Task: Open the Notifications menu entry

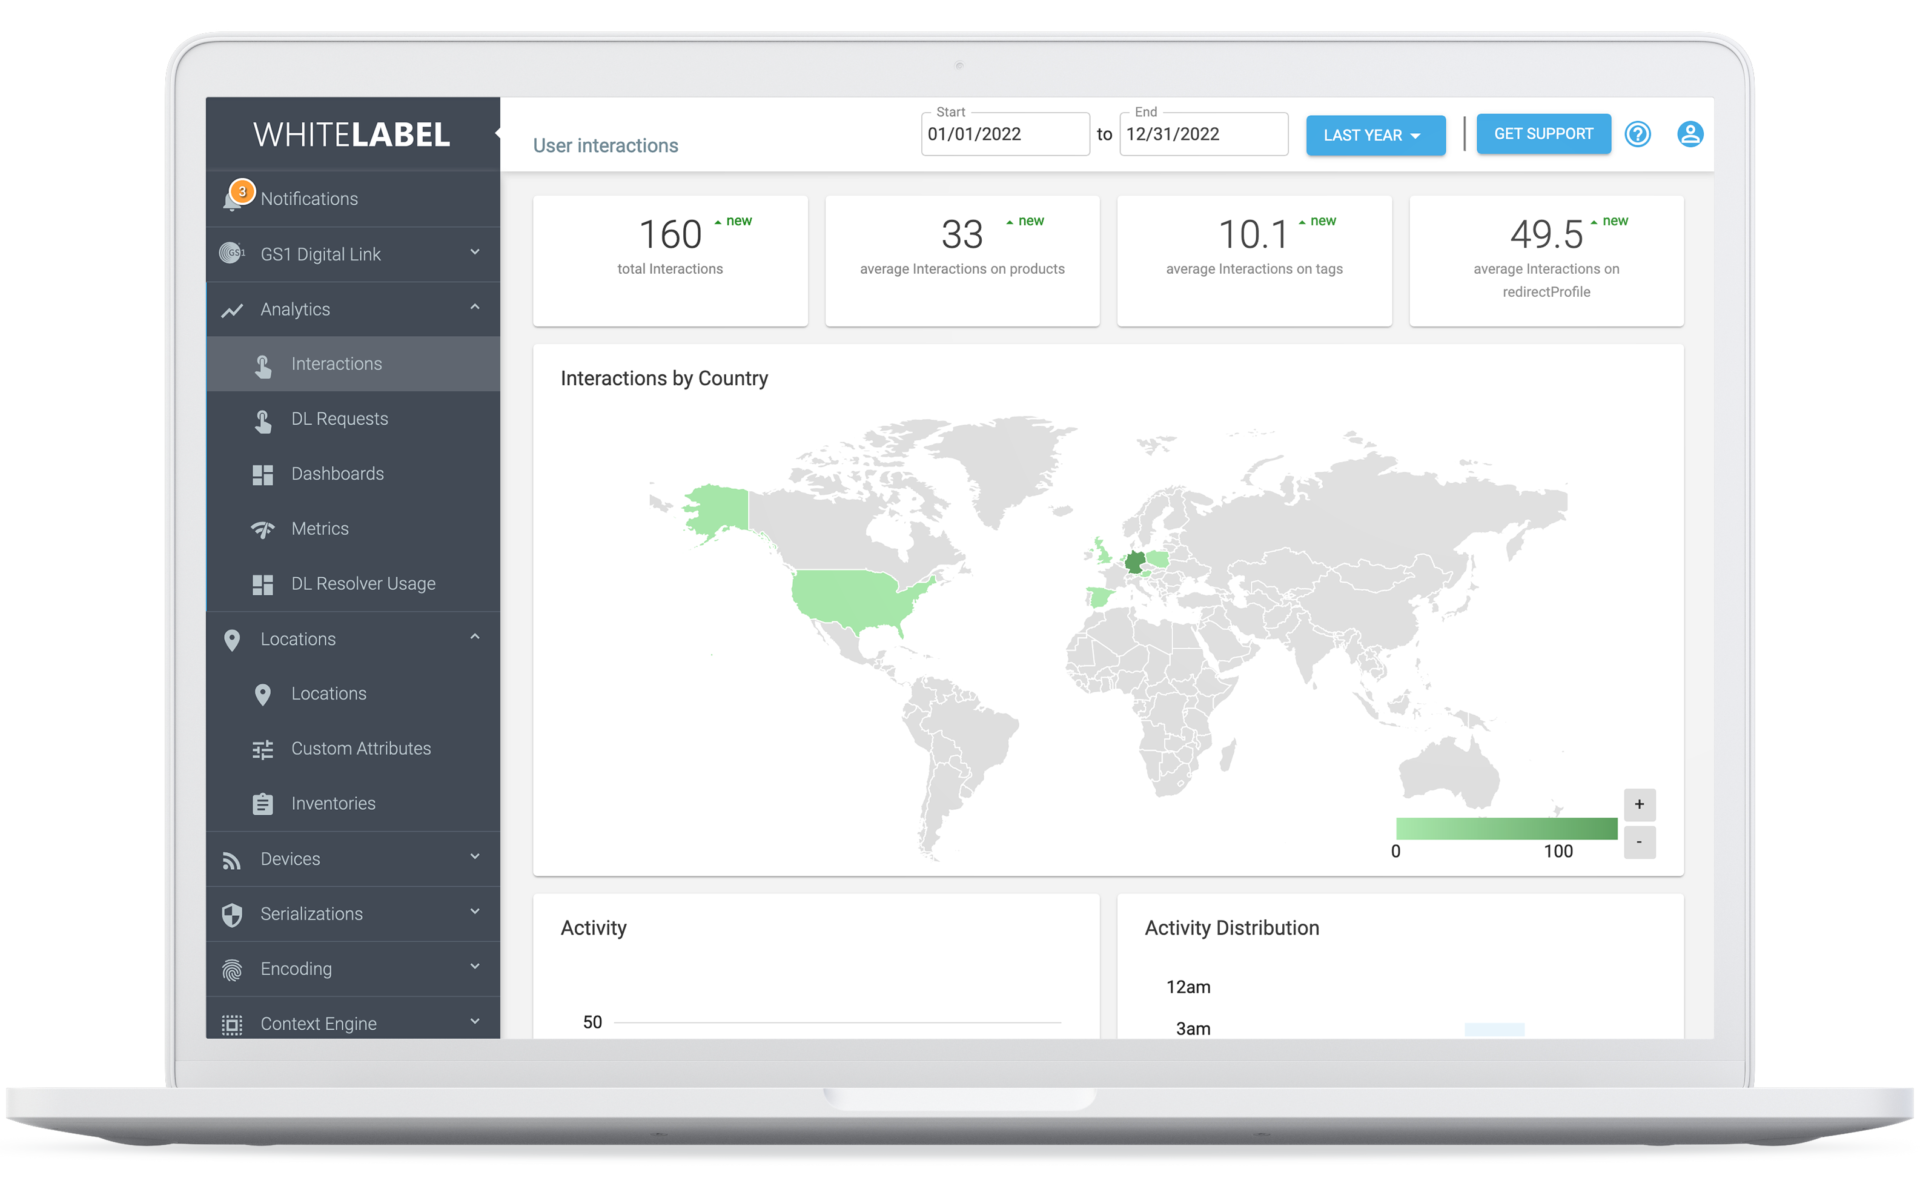Action: pos(353,199)
